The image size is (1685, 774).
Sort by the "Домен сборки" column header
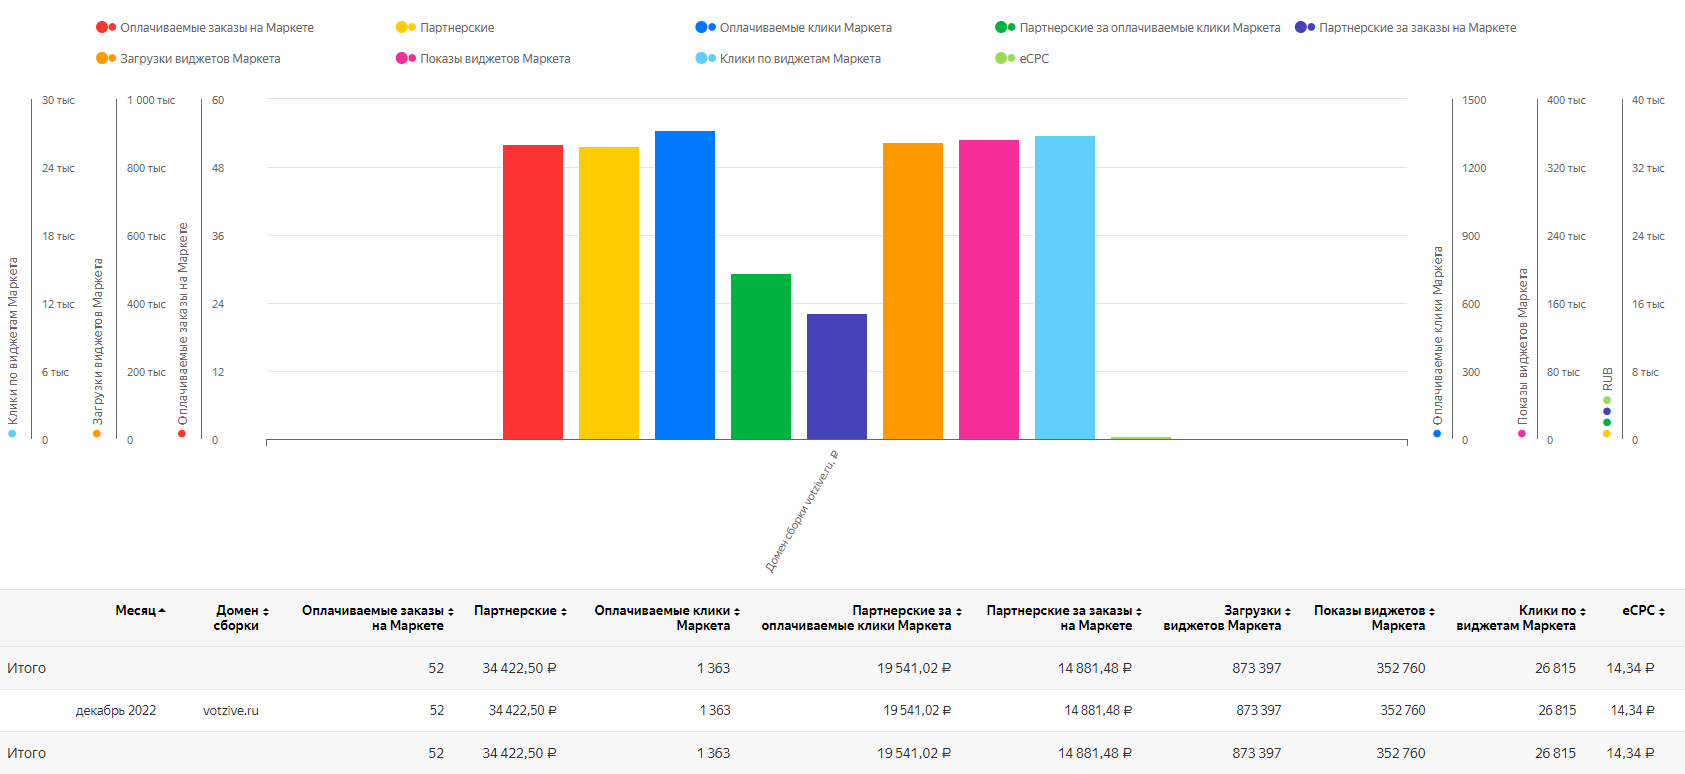[241, 618]
